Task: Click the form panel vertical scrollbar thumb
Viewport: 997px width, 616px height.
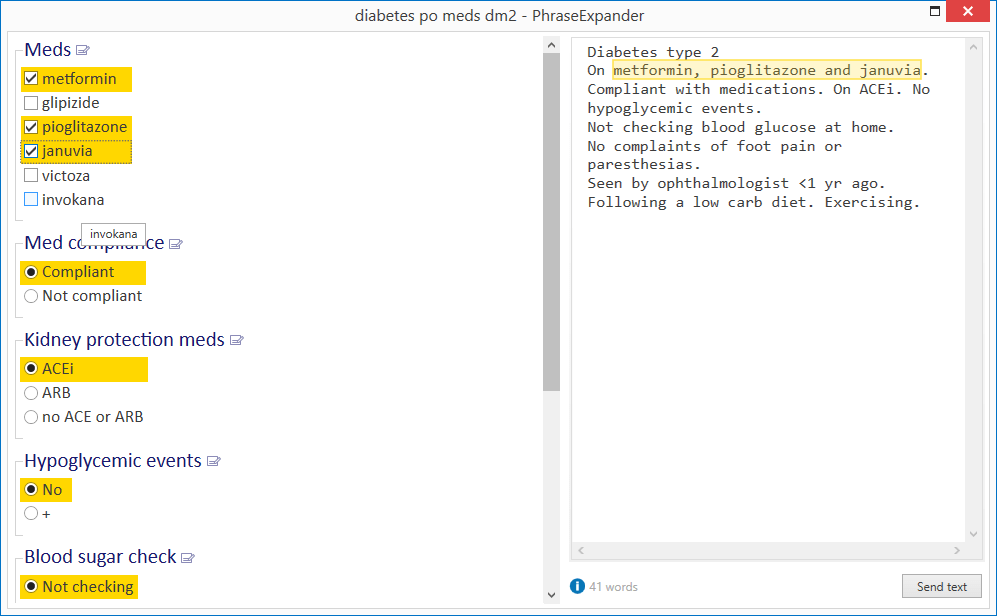Action: click(x=551, y=222)
